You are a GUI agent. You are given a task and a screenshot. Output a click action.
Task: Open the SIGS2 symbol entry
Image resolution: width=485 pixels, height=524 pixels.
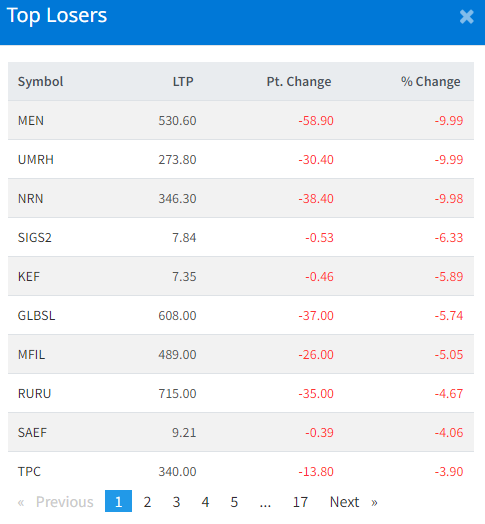coord(35,238)
